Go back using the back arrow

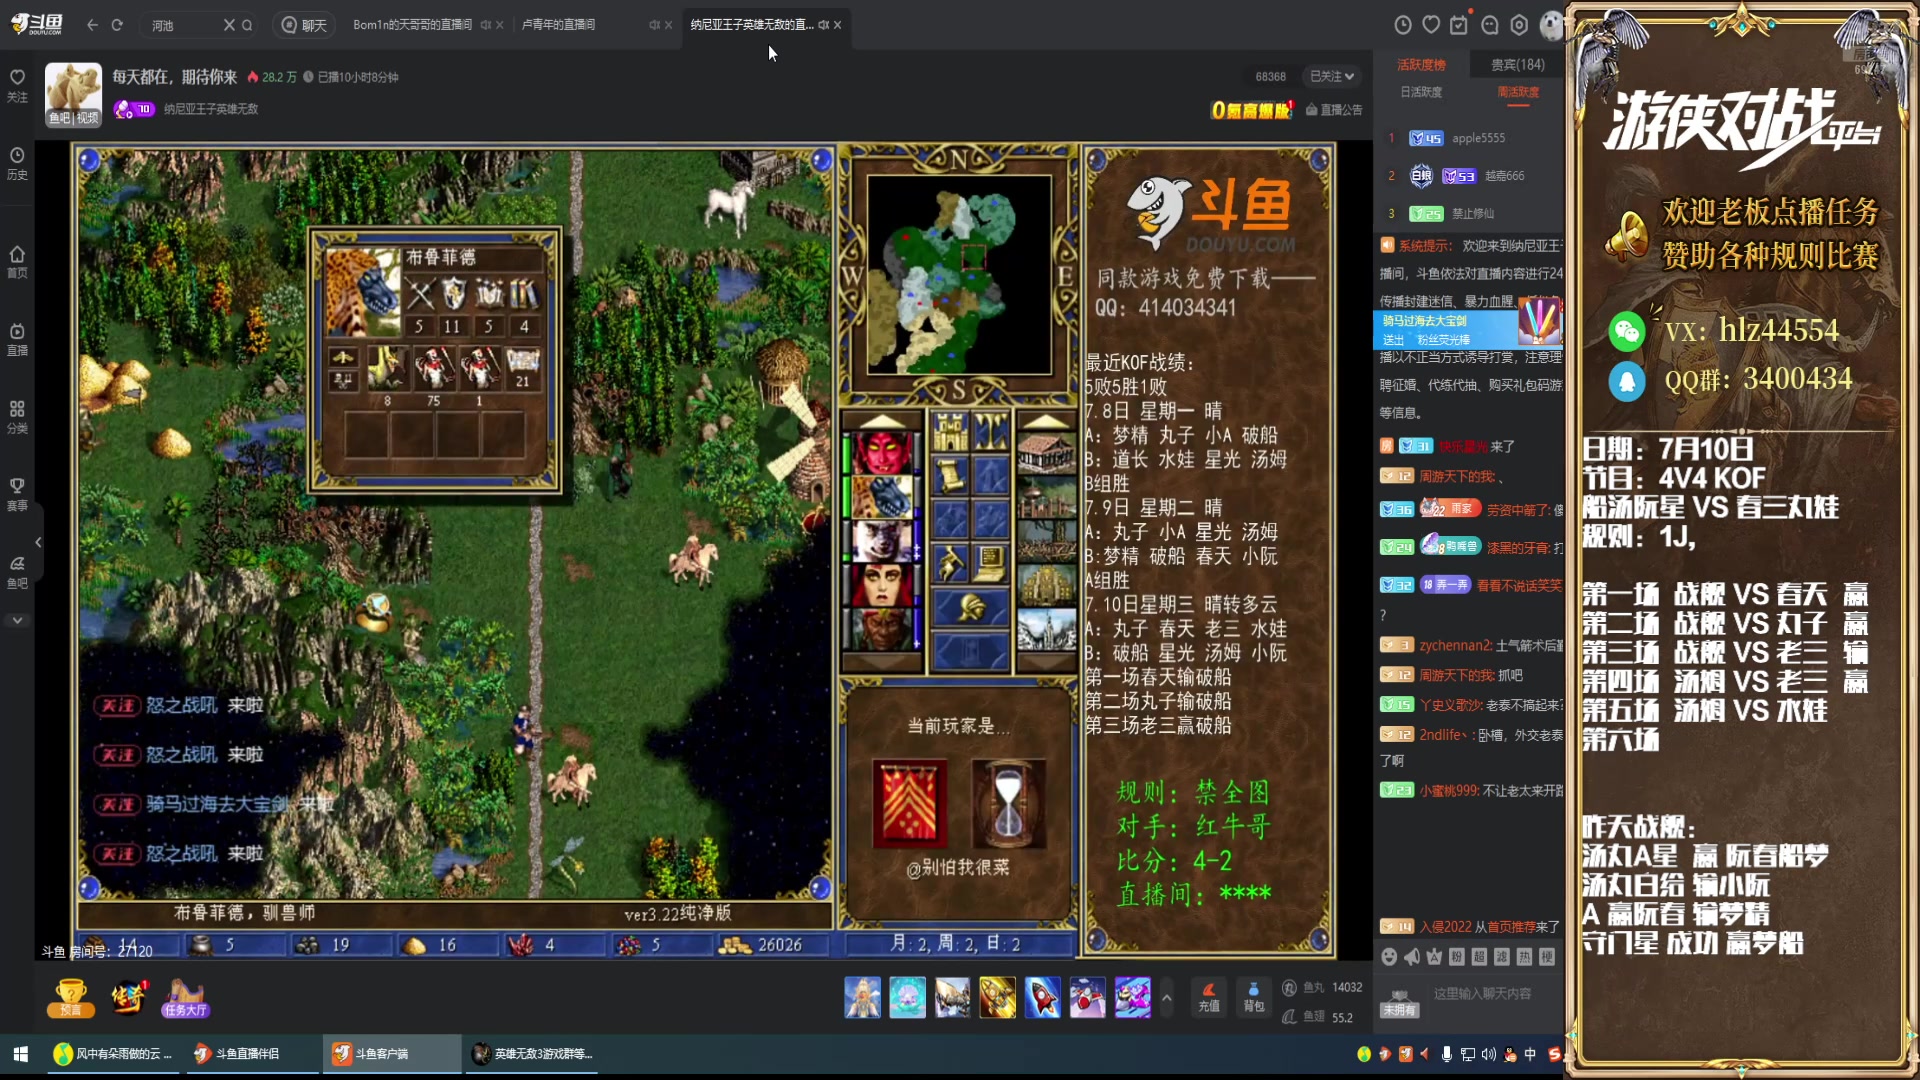pyautogui.click(x=92, y=25)
